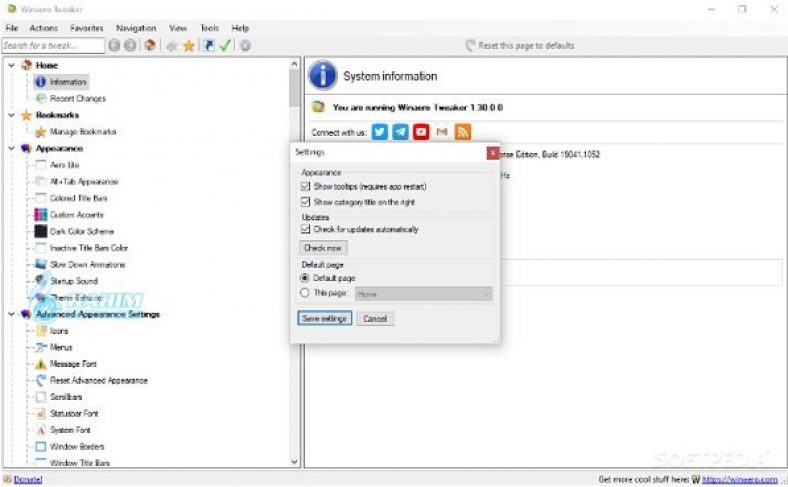Open the RSS feed icon
This screenshot has height=487, width=788.
click(x=462, y=132)
